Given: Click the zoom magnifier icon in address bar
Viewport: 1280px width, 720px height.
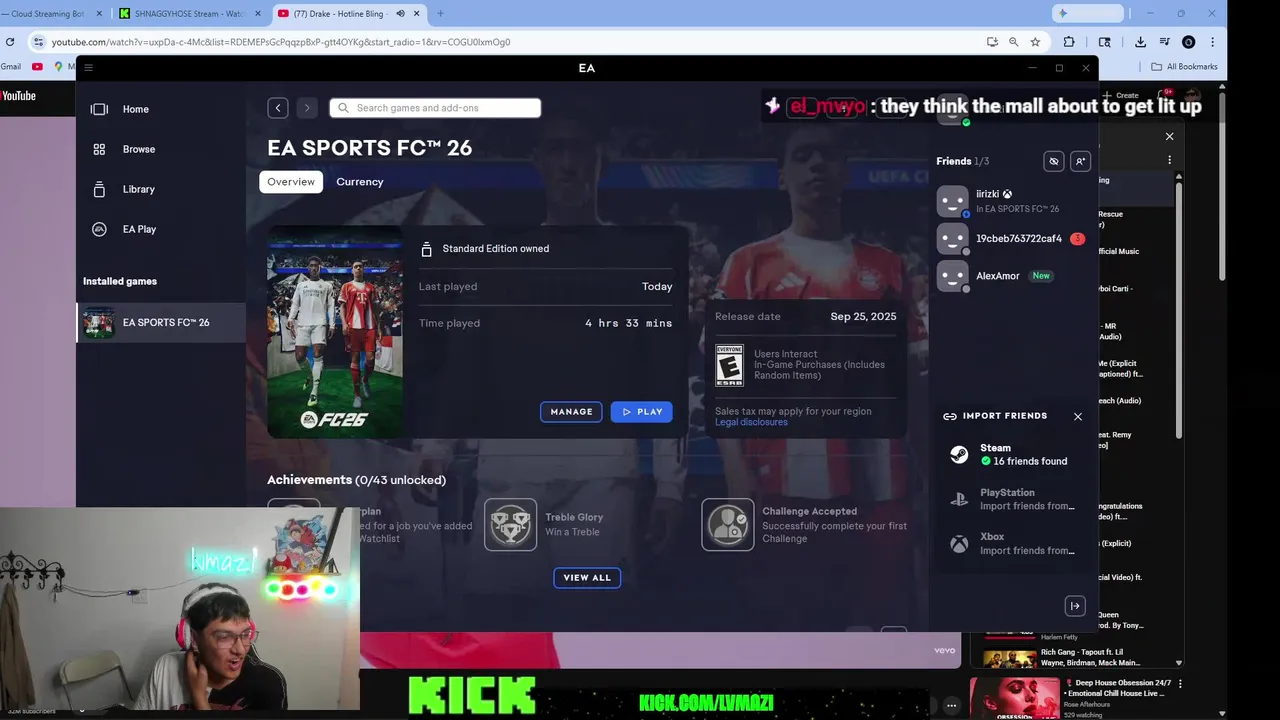Looking at the screenshot, I should pos(1014,42).
